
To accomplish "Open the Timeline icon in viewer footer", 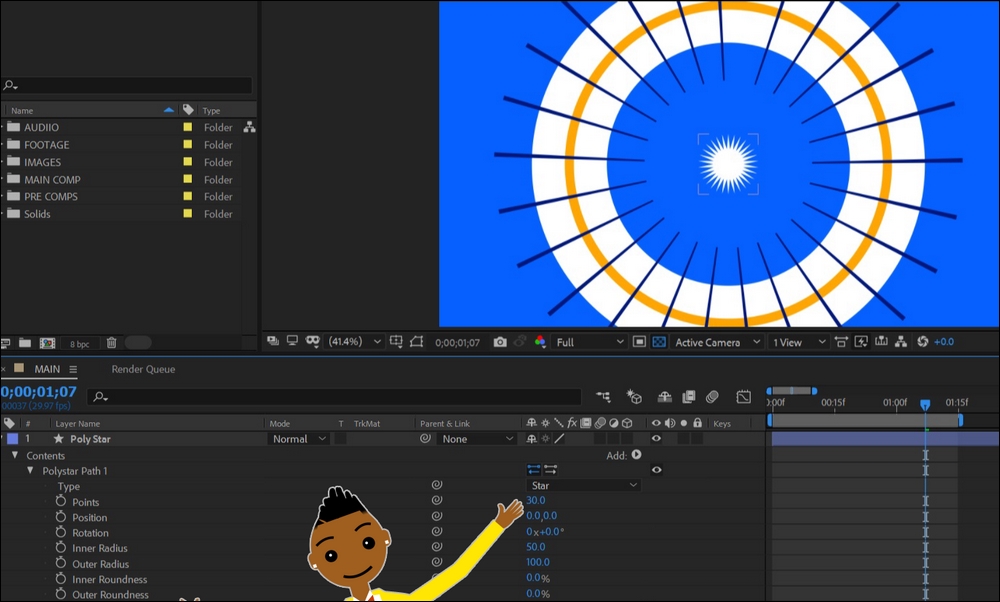I will (881, 342).
